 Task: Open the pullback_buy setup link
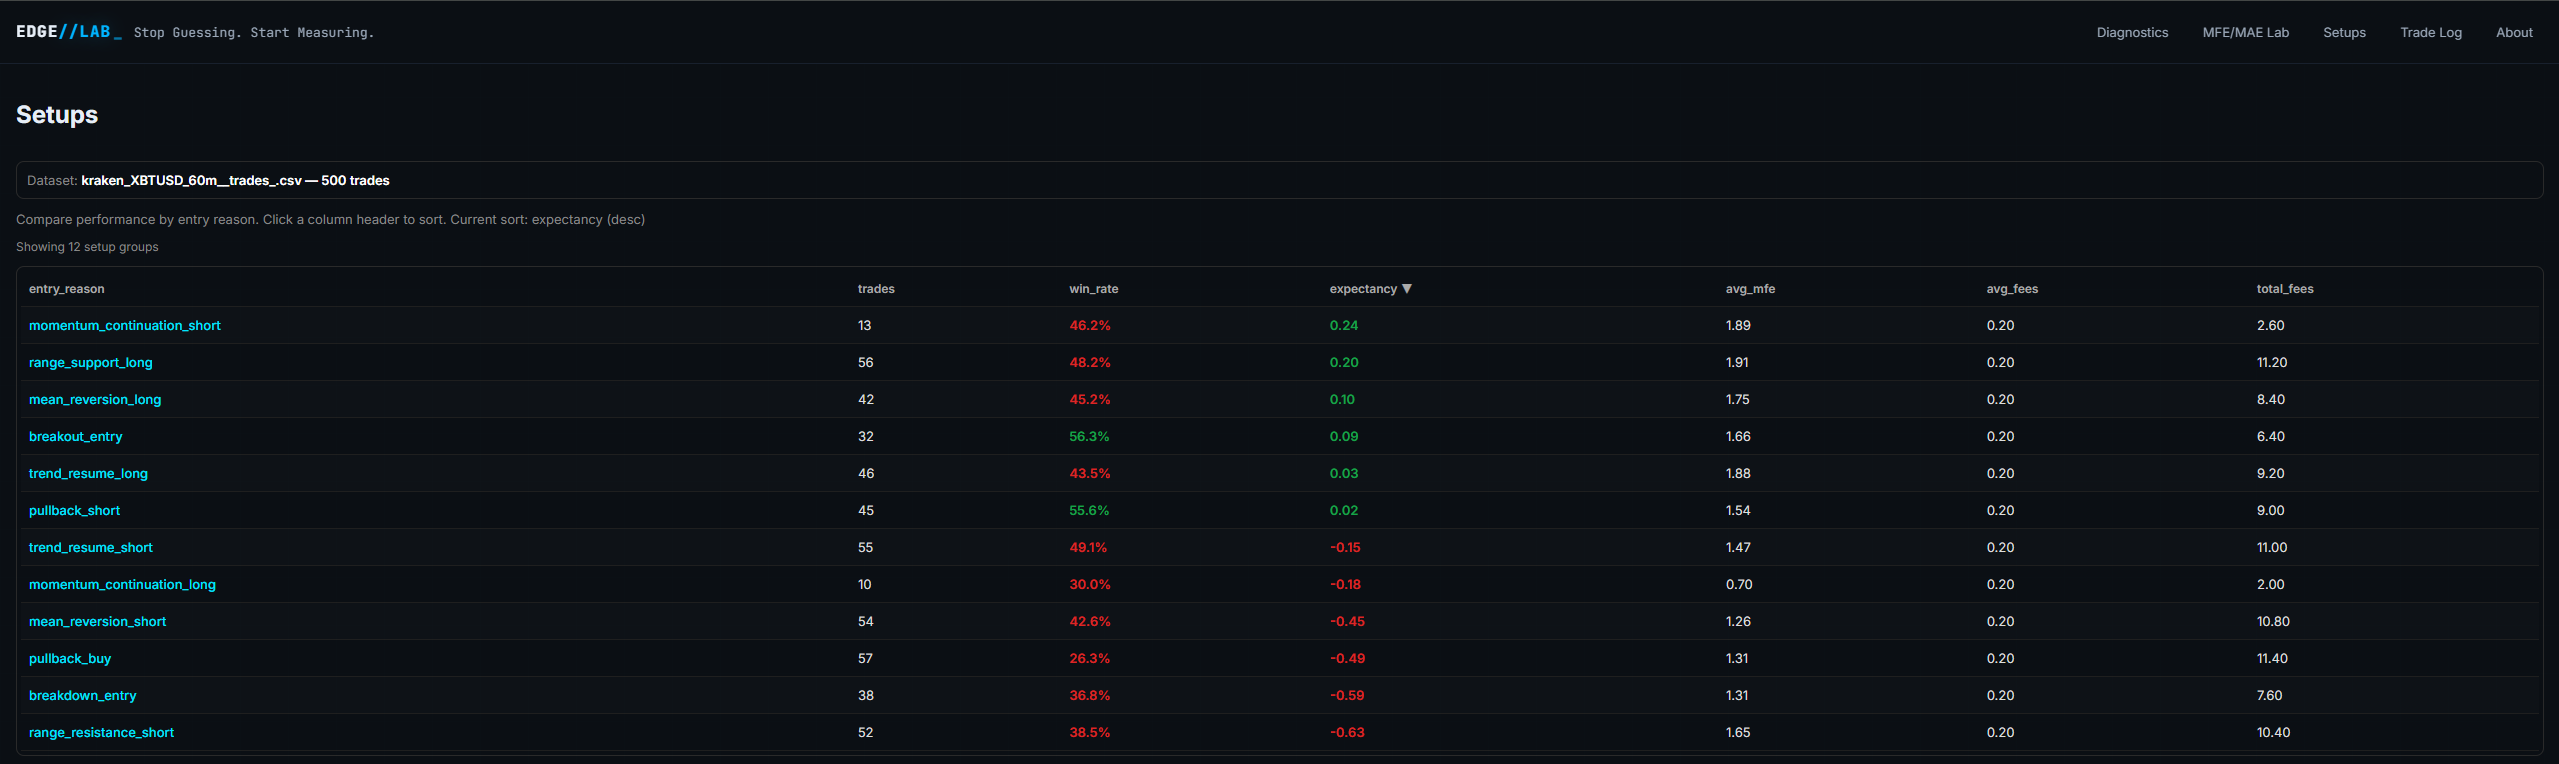[x=70, y=659]
